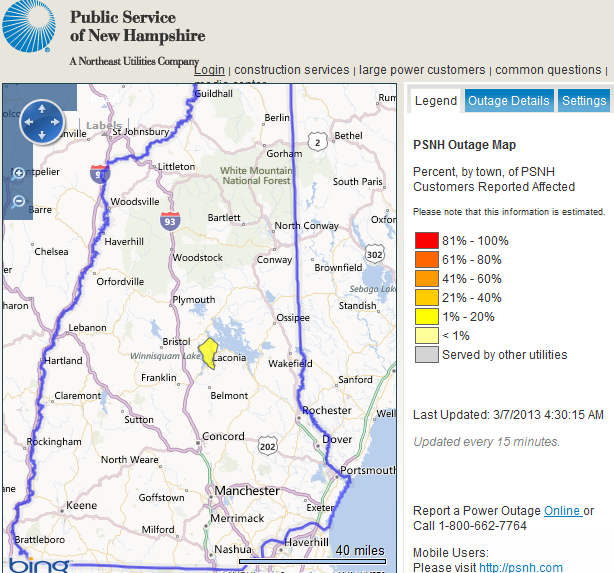The height and width of the screenshot is (573, 614).
Task: Click the Claremont label on the map
Action: (x=78, y=396)
